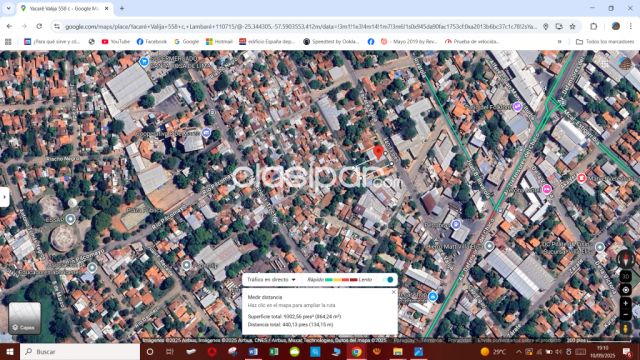Viewport: 640px width, 360px height.
Task: Click the traffic speed color legend
Action: pyautogui.click(x=340, y=280)
